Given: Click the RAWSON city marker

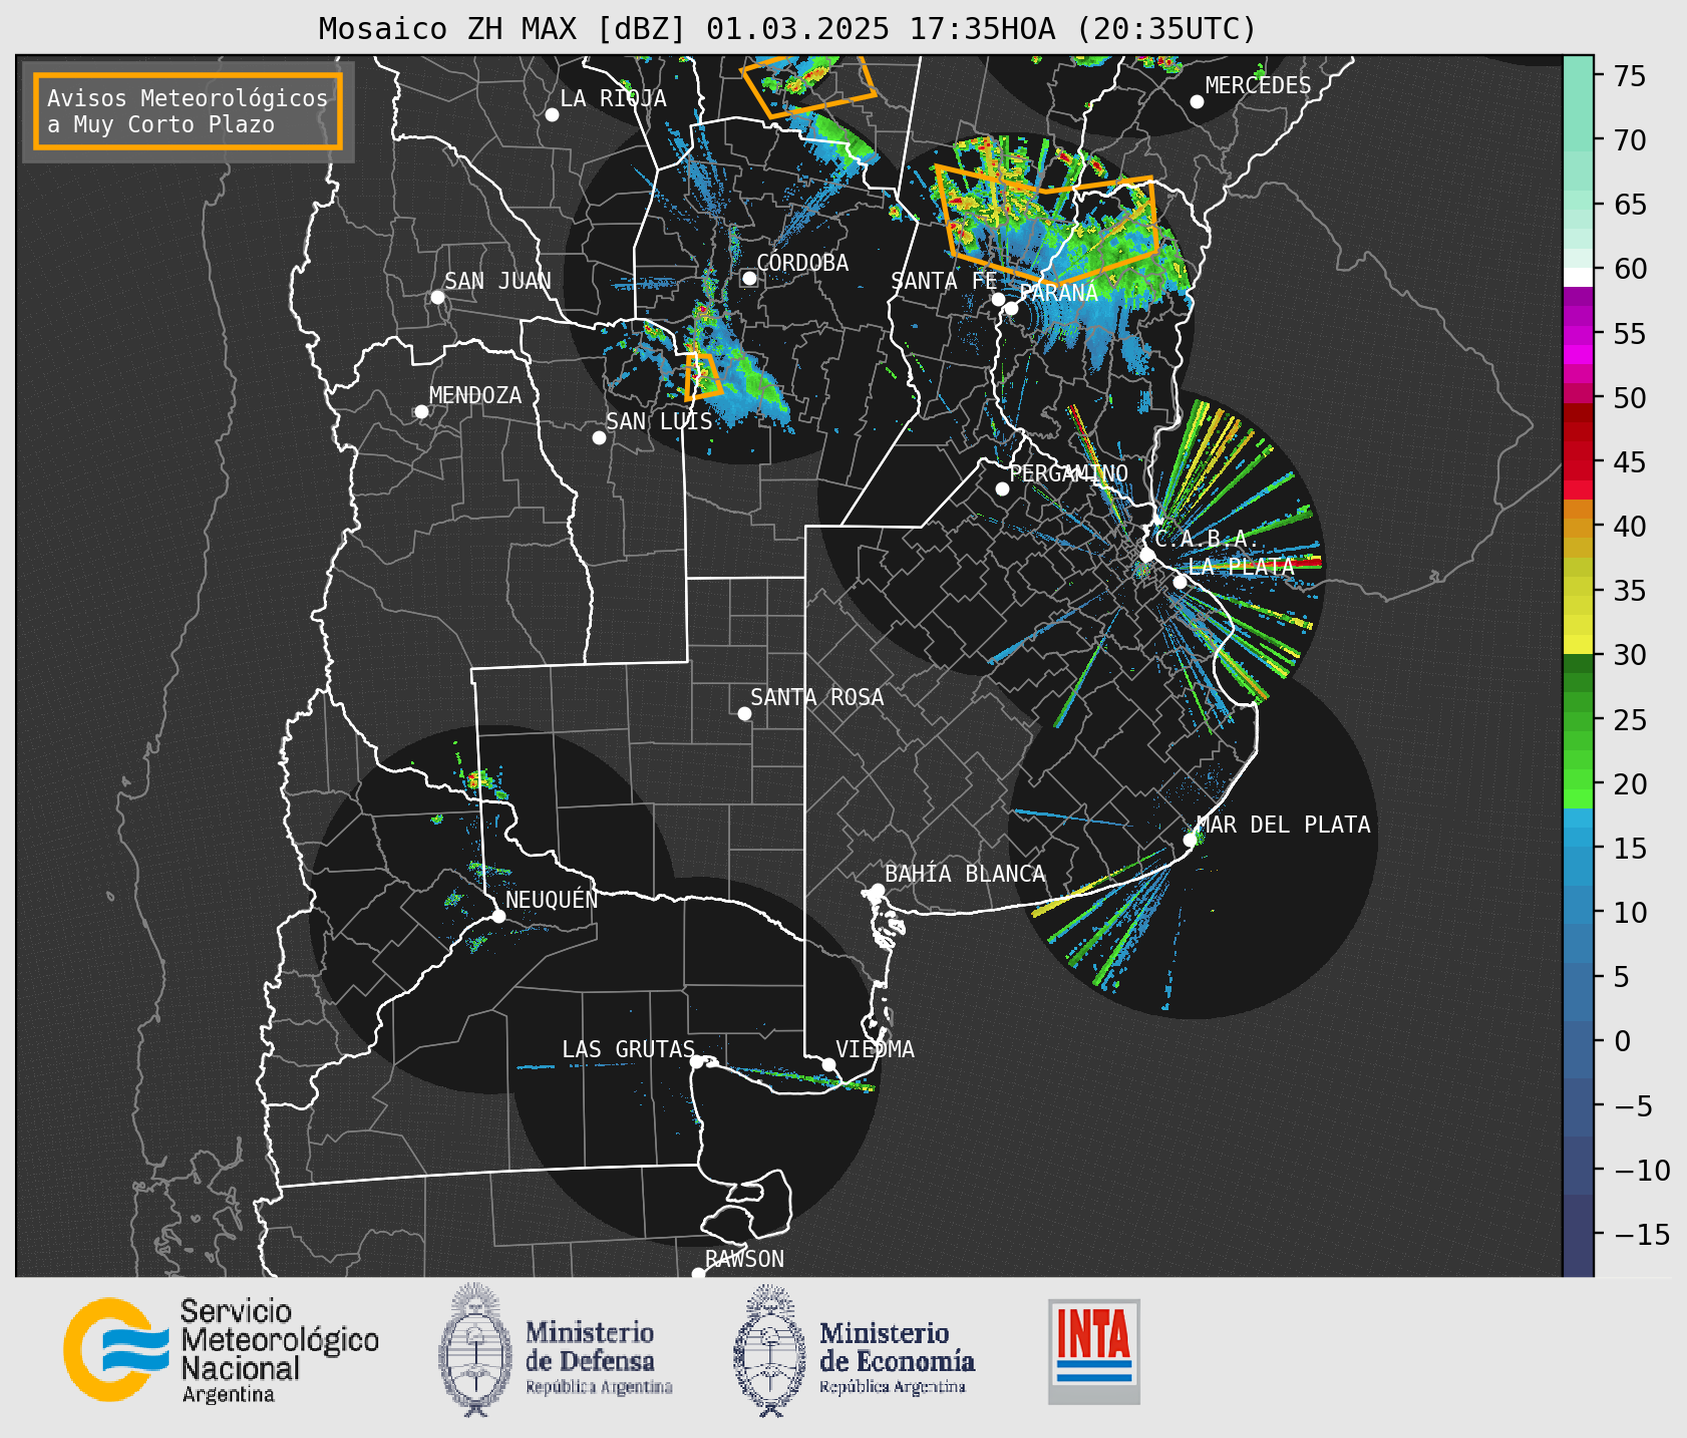Looking at the screenshot, I should [x=698, y=1274].
